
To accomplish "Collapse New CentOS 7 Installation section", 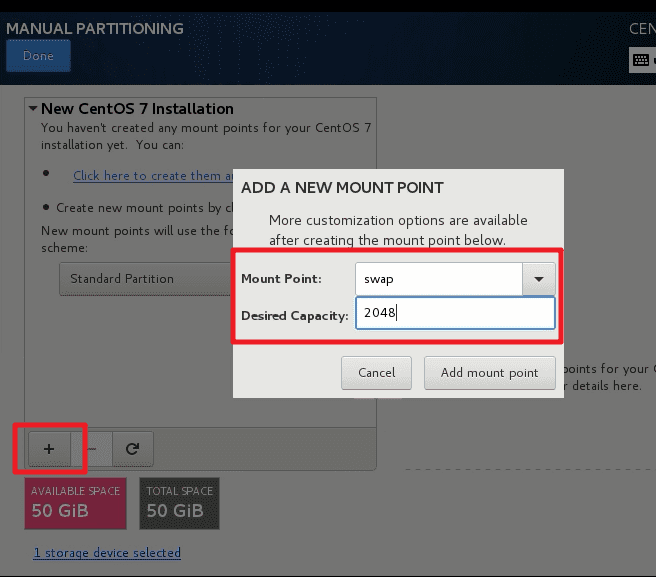I will pos(33,109).
